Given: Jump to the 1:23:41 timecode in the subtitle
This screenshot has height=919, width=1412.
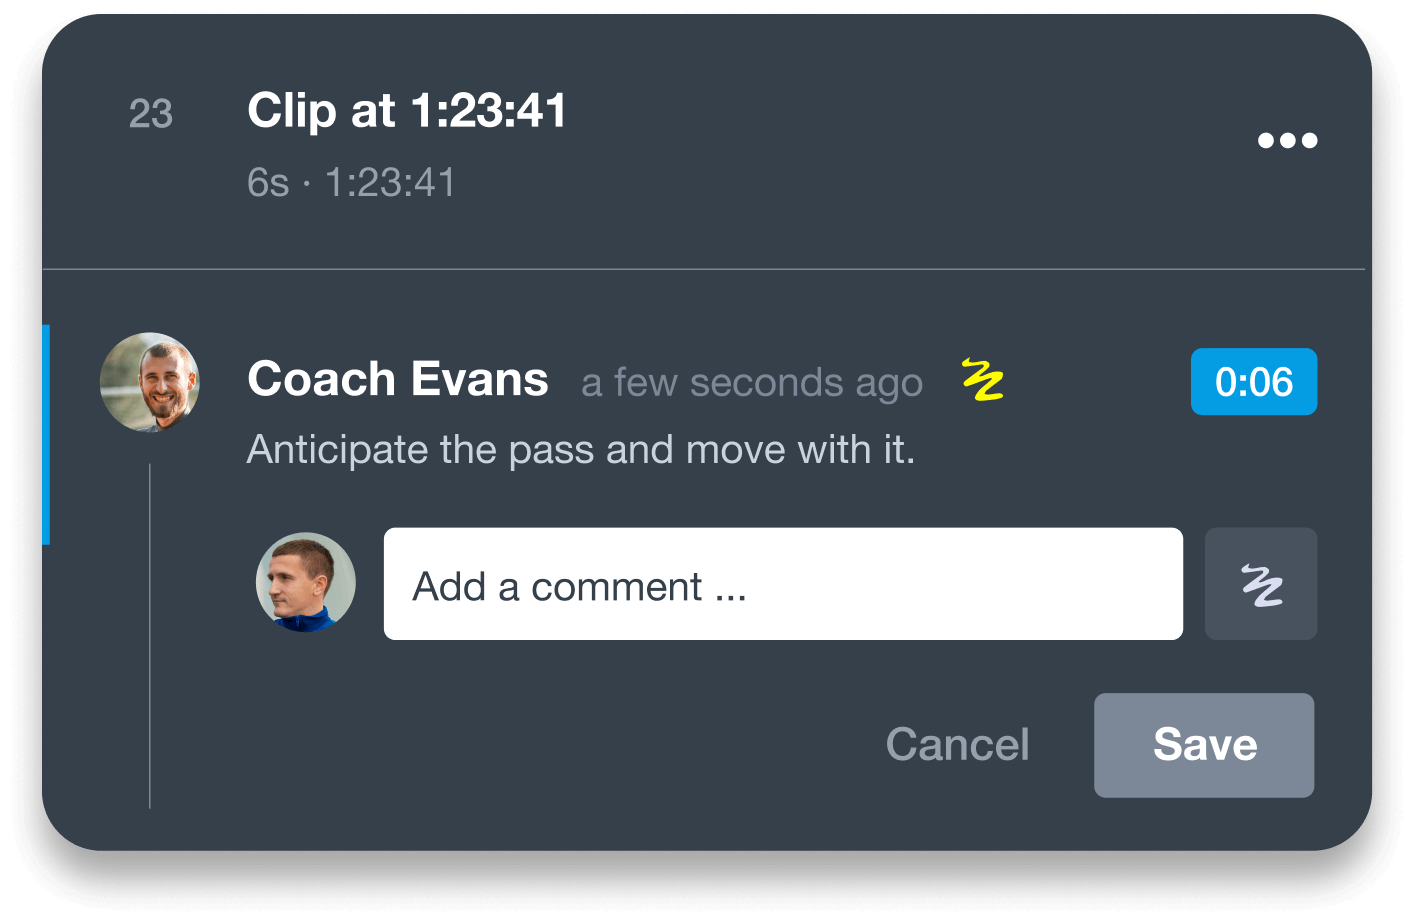Looking at the screenshot, I should 388,182.
